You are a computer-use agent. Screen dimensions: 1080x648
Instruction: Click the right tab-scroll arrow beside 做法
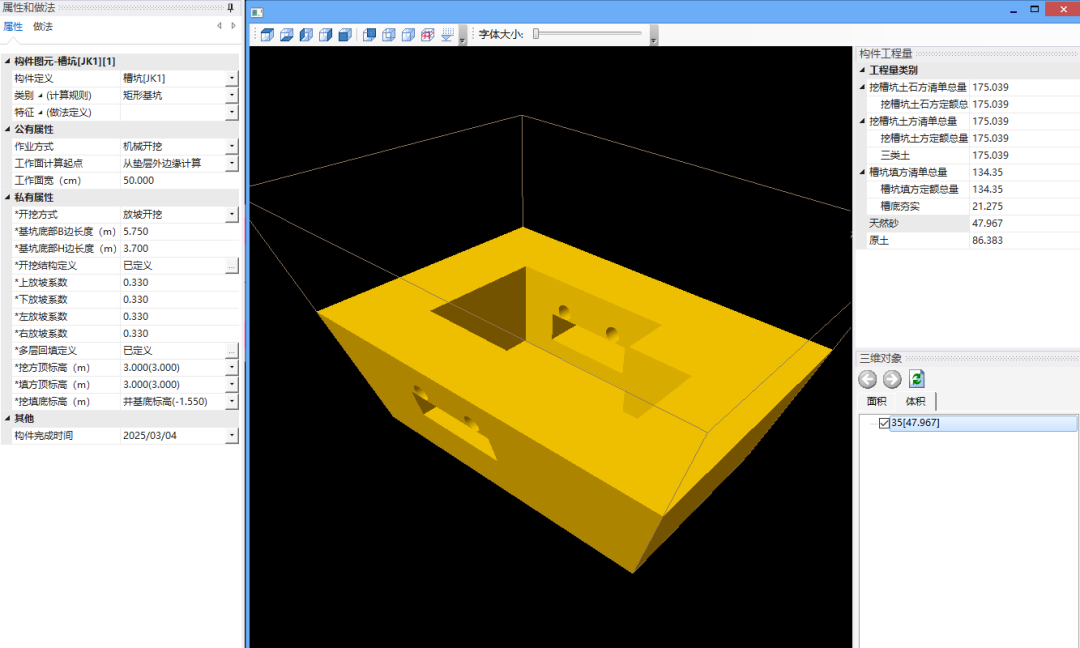[x=233, y=26]
